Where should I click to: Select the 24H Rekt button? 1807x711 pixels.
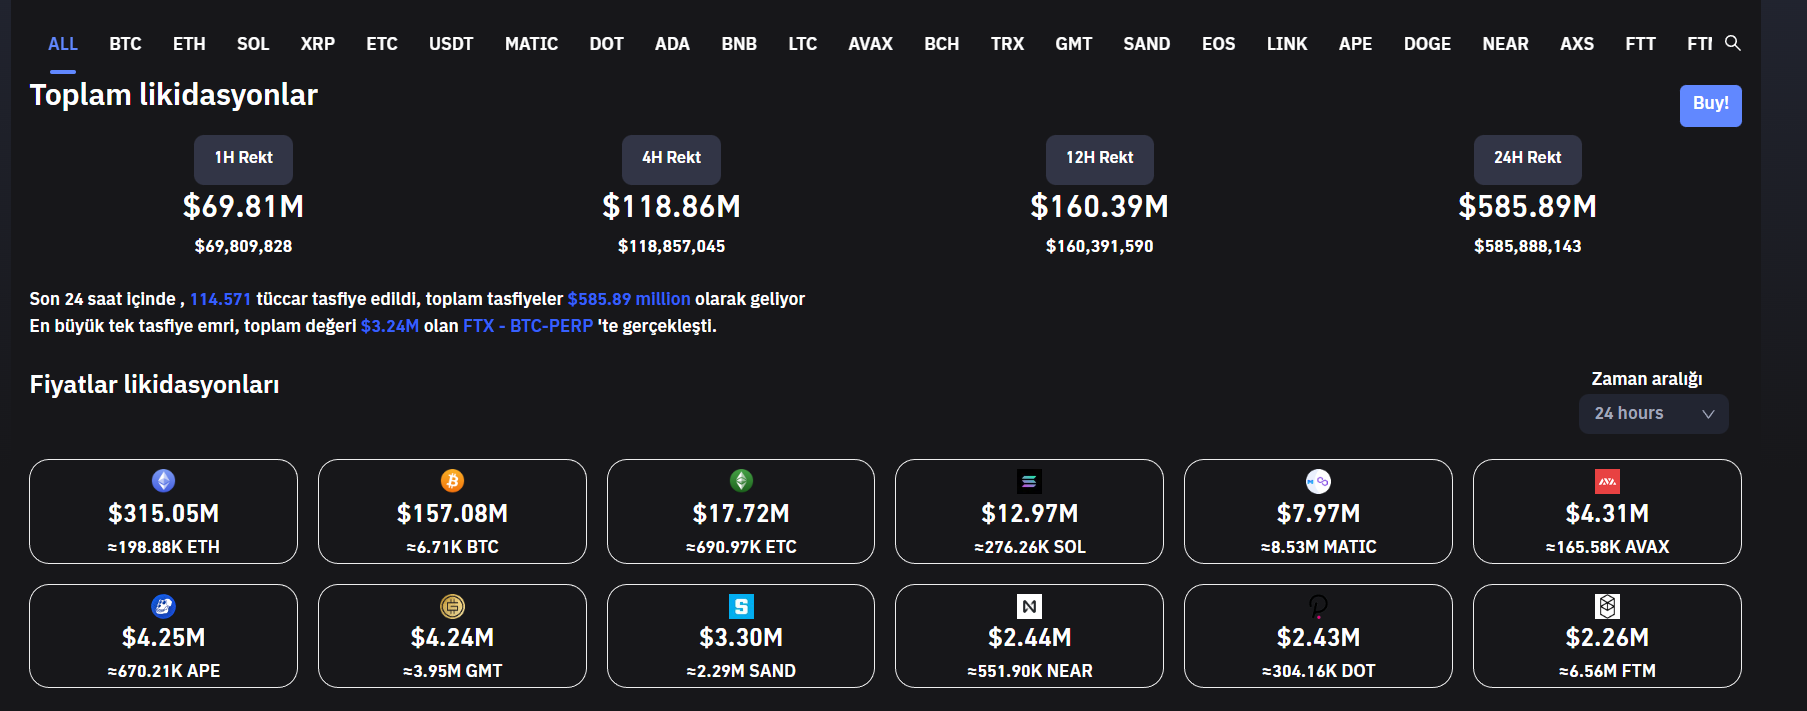click(x=1527, y=158)
